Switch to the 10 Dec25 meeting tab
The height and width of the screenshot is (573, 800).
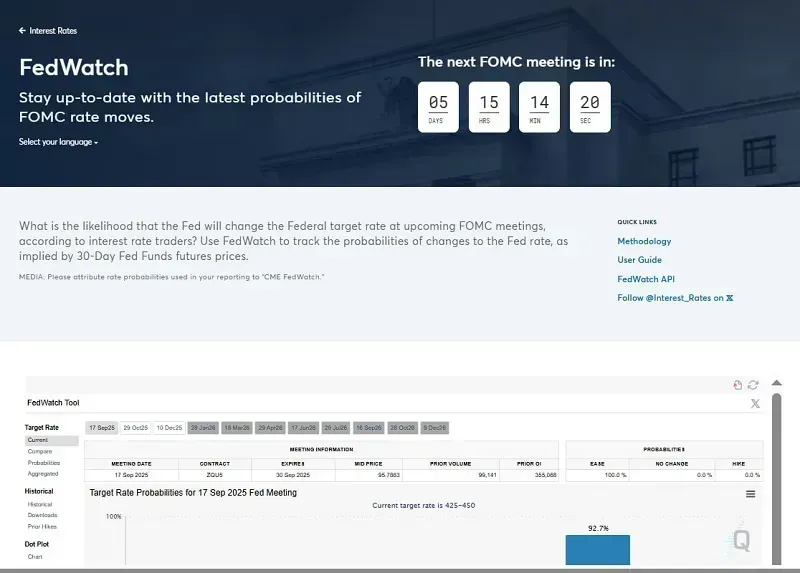tap(169, 428)
